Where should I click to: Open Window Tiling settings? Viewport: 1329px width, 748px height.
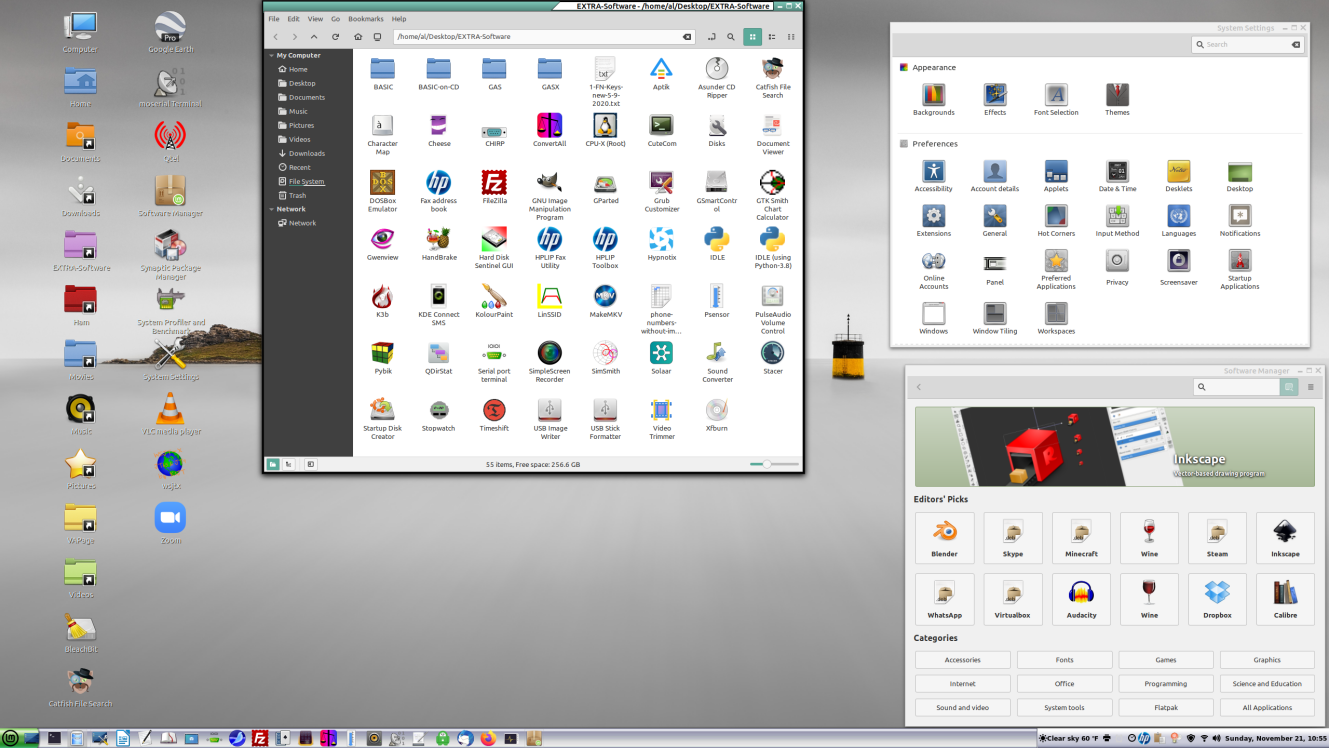(x=994, y=313)
